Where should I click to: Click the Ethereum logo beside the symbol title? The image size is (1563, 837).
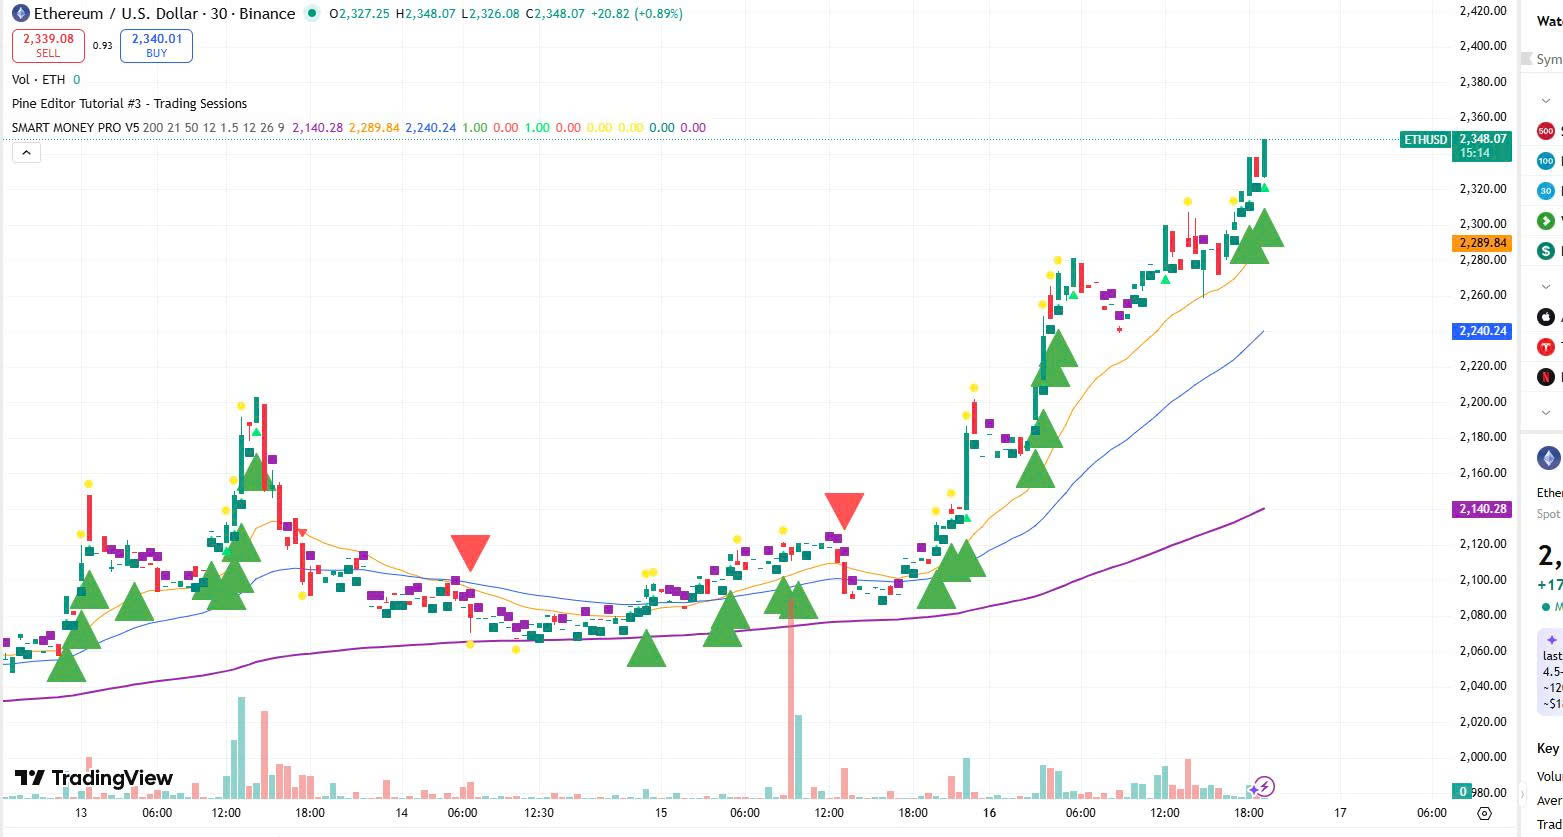click(19, 14)
